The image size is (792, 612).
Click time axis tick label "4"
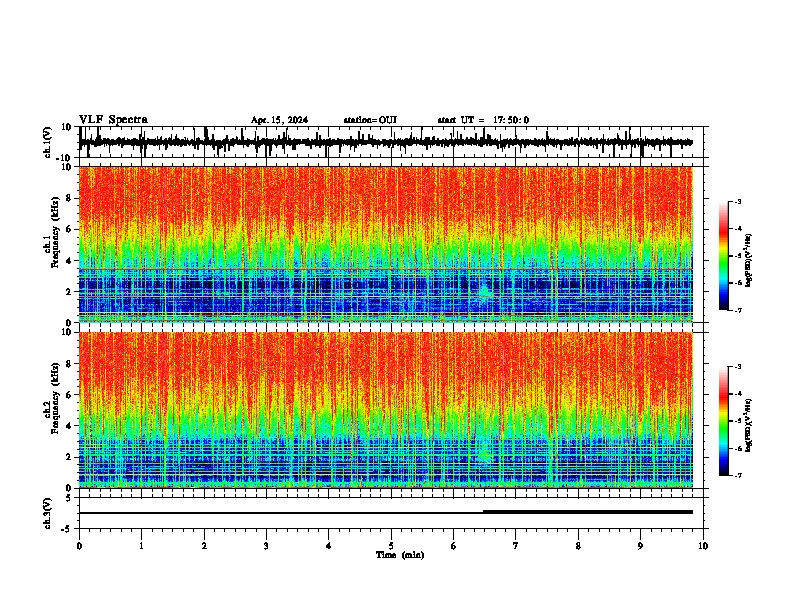[328, 546]
